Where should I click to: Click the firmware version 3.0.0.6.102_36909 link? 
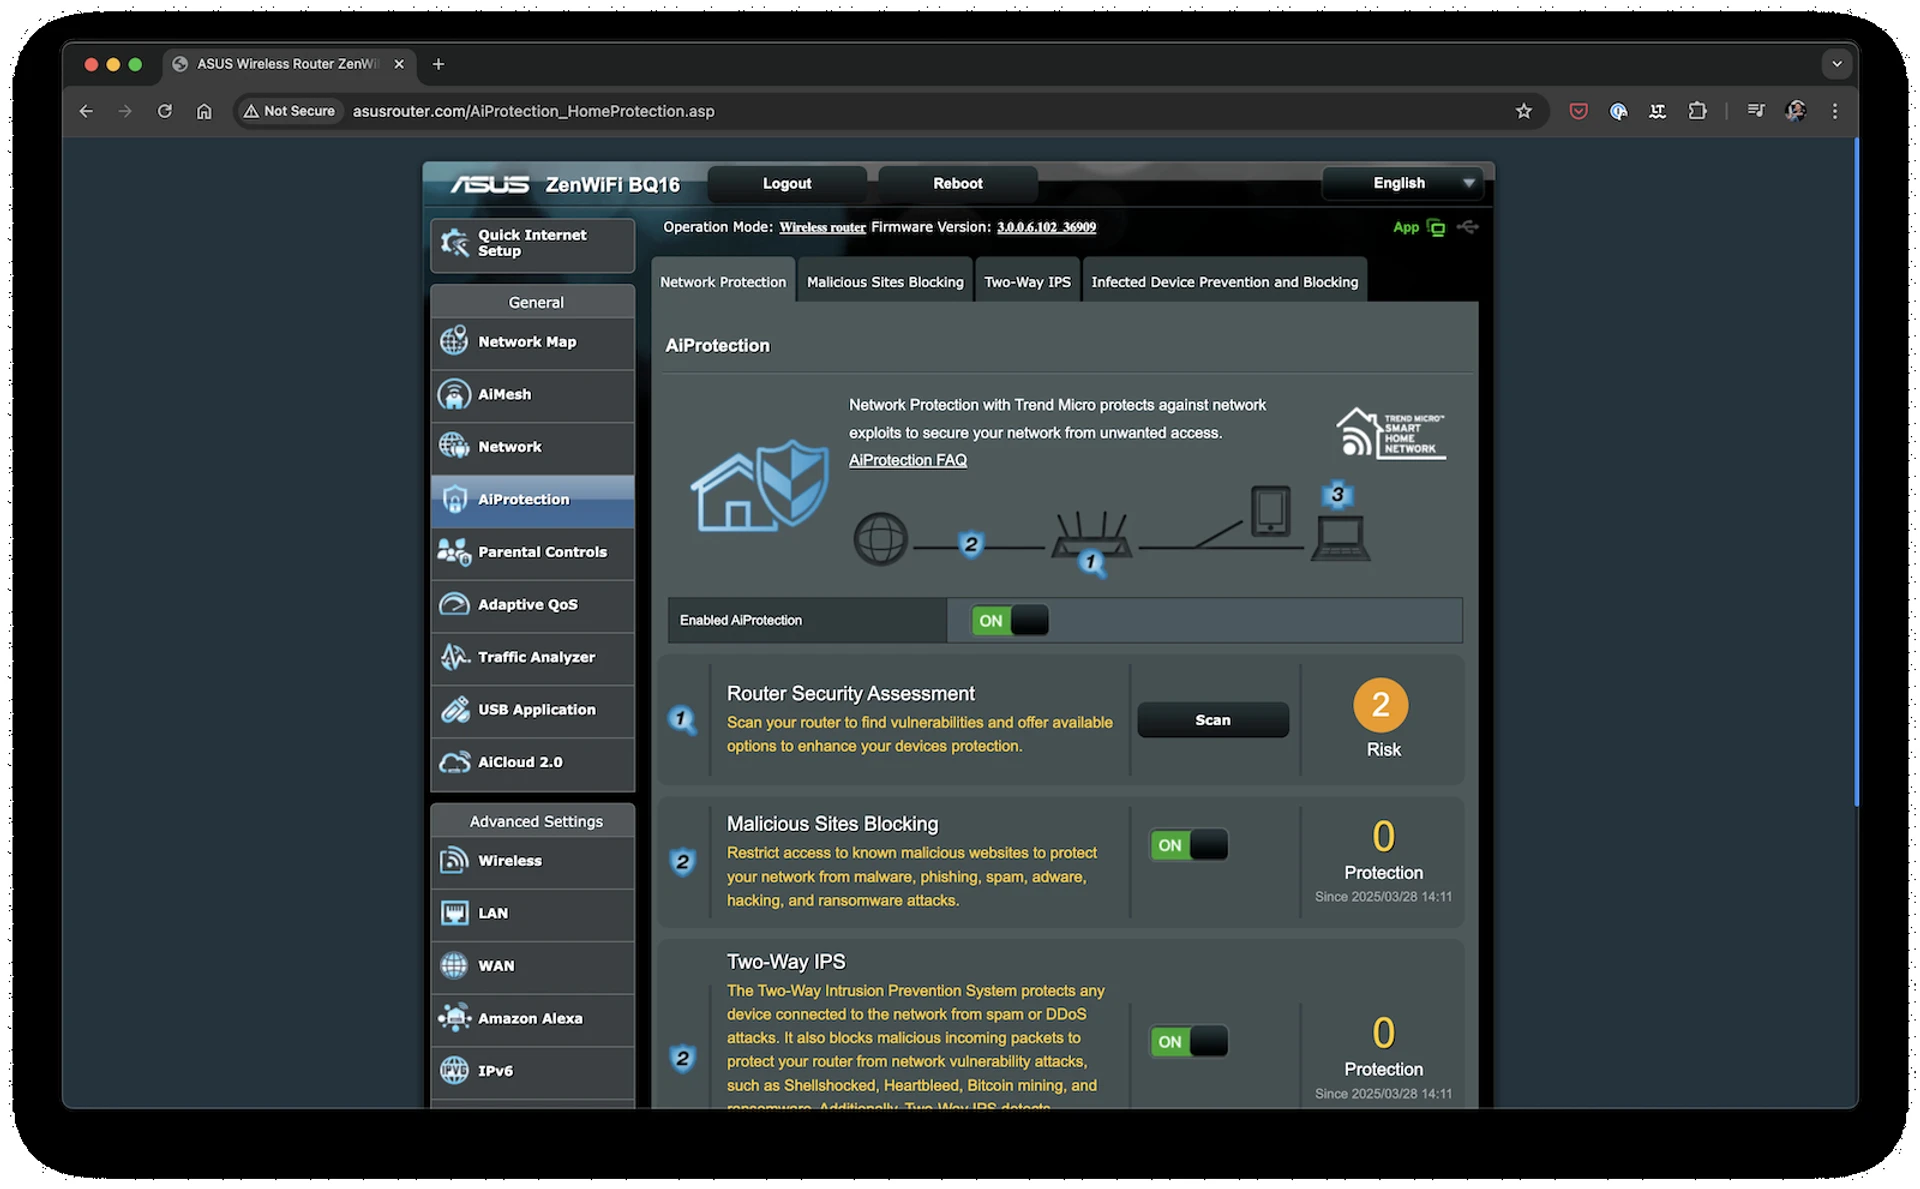pos(1046,227)
